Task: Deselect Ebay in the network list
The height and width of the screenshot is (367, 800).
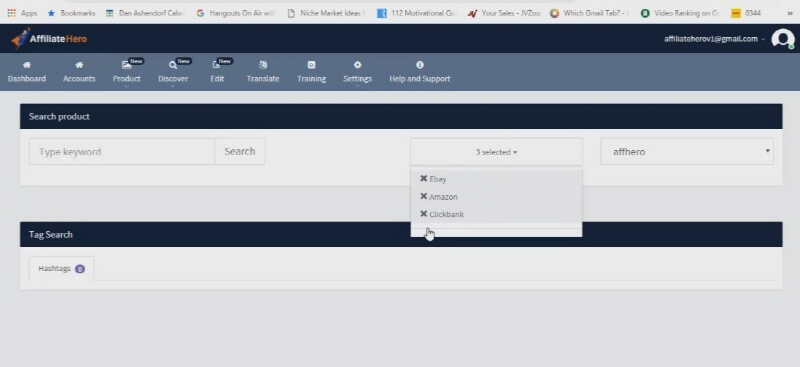Action: point(496,179)
